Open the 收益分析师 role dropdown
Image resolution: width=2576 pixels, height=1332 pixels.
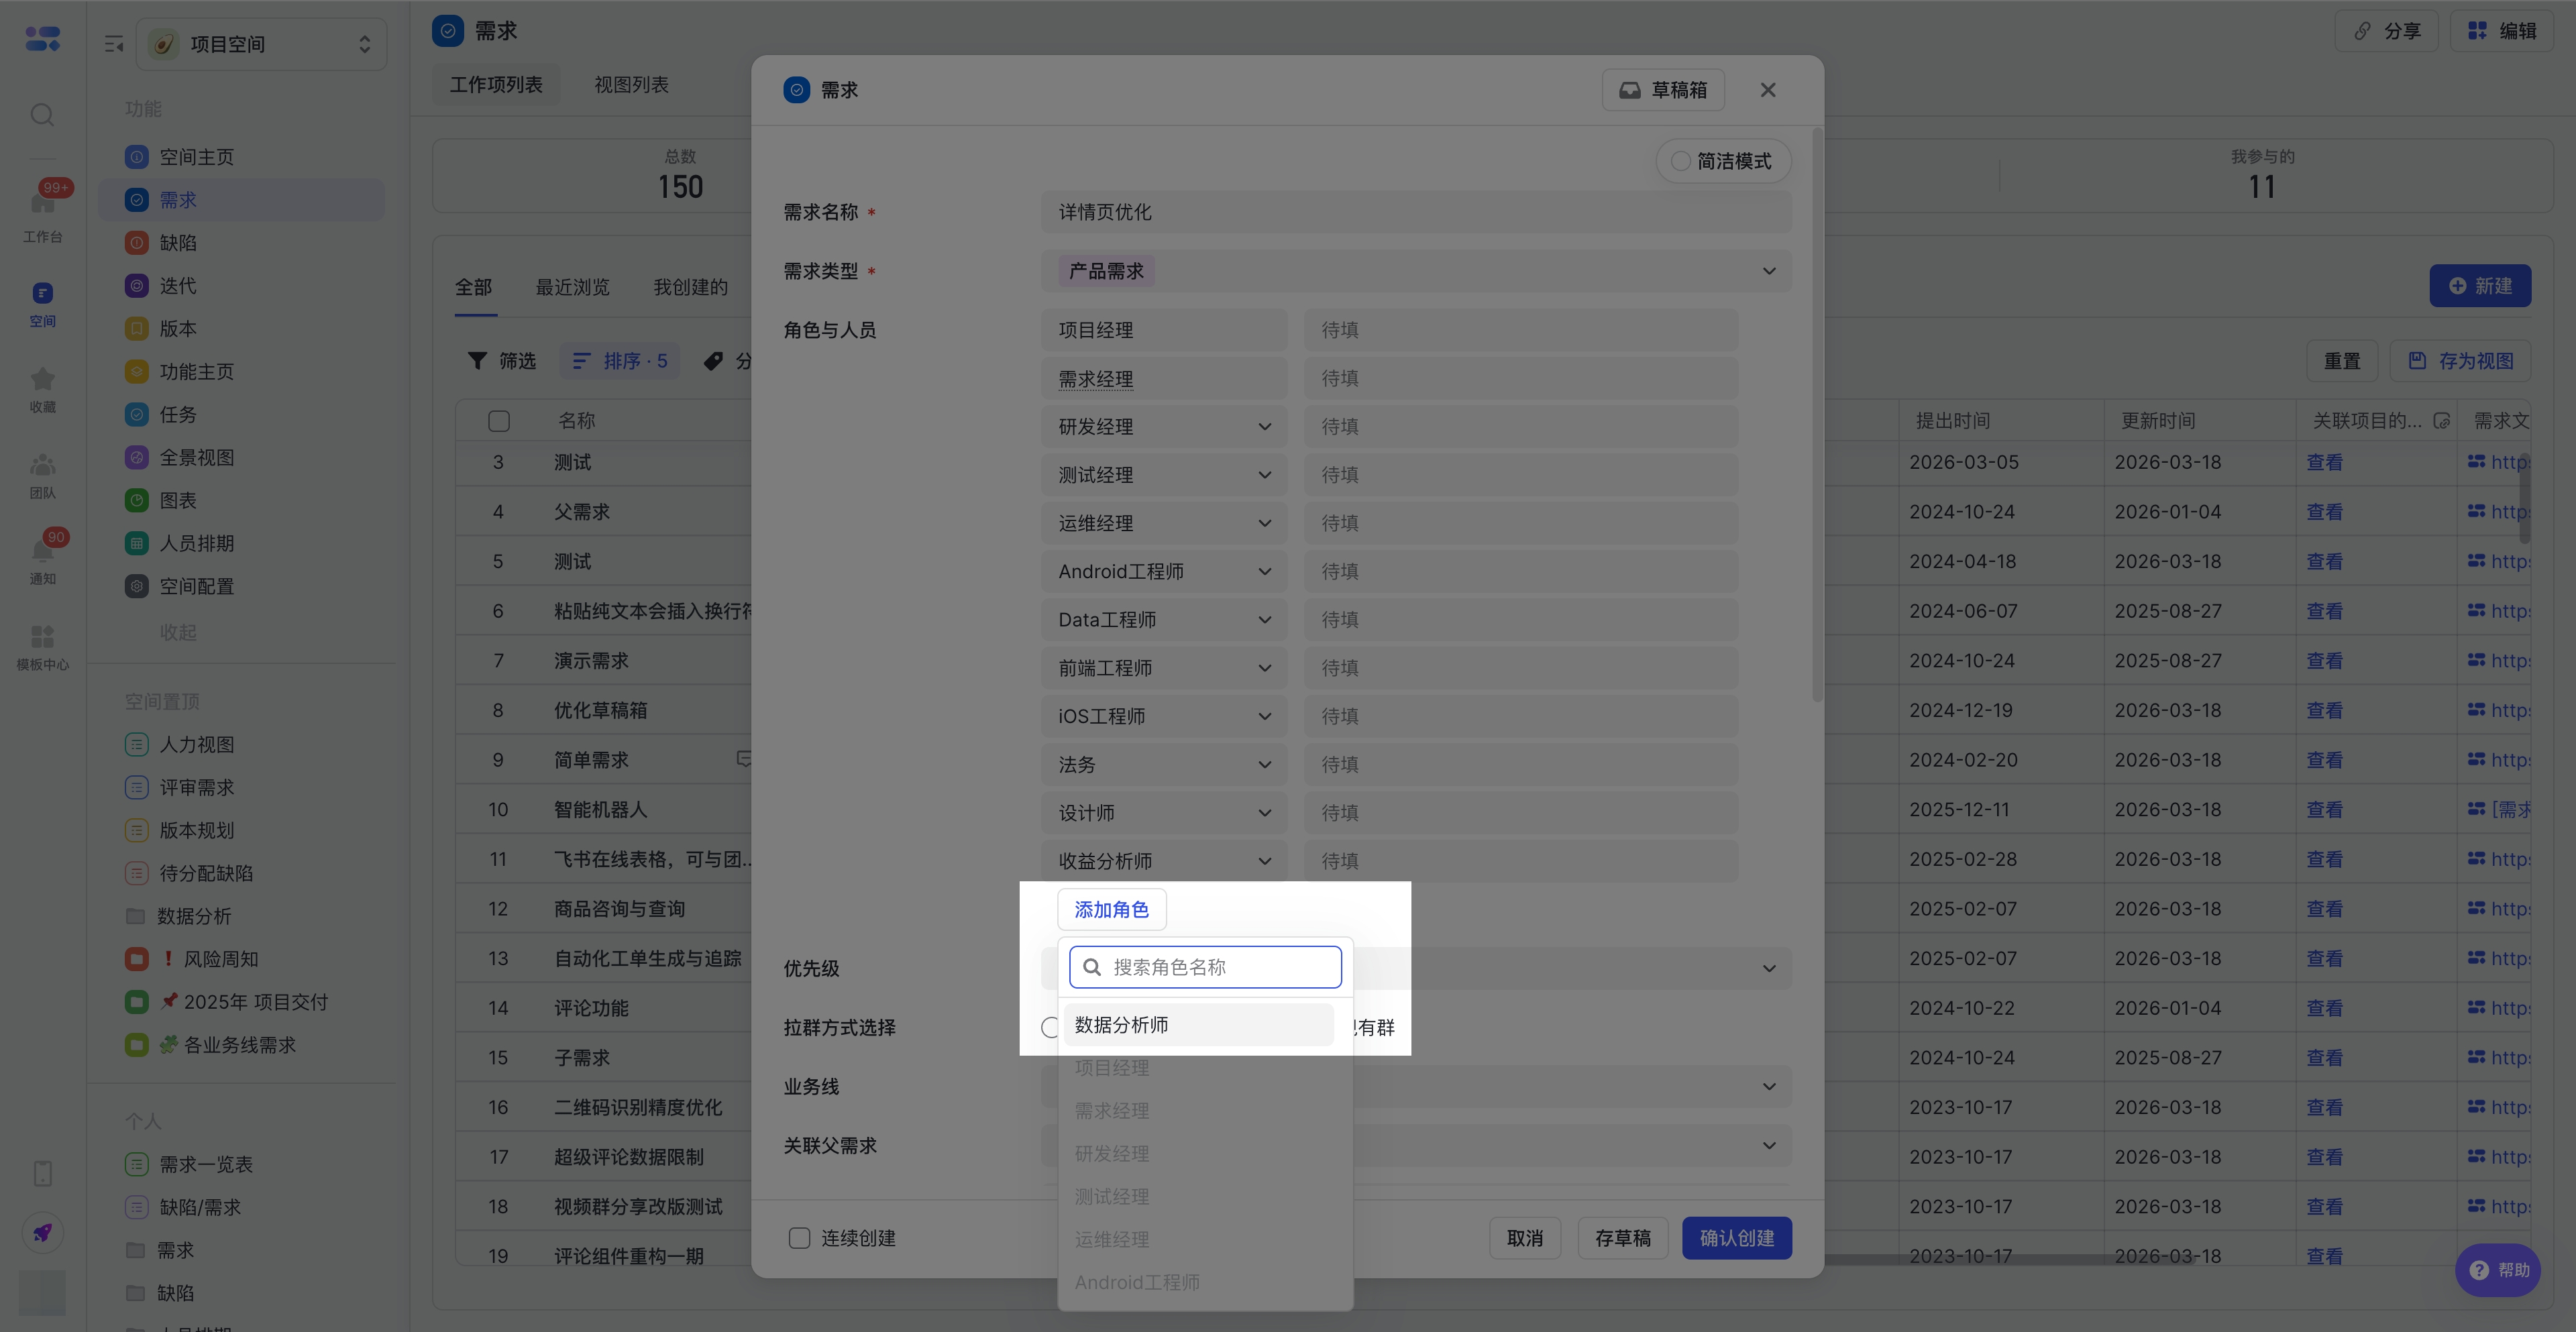[1164, 861]
